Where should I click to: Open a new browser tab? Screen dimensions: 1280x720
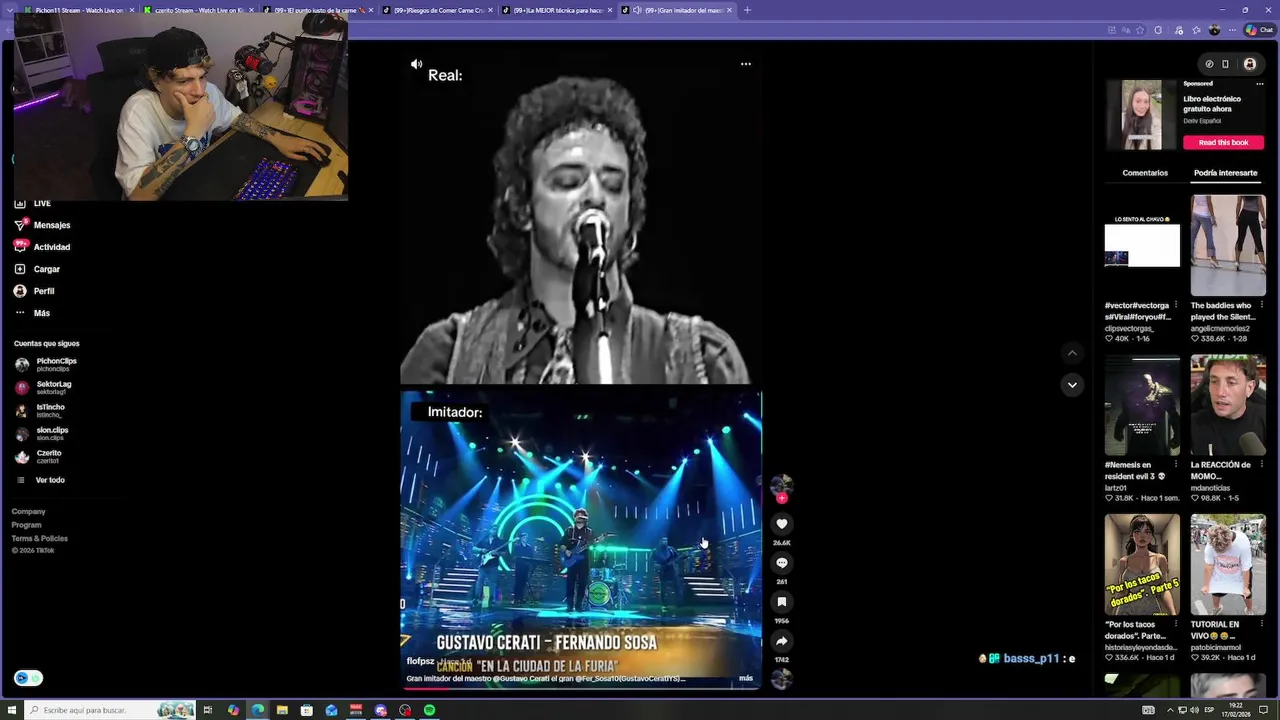pyautogui.click(x=747, y=10)
